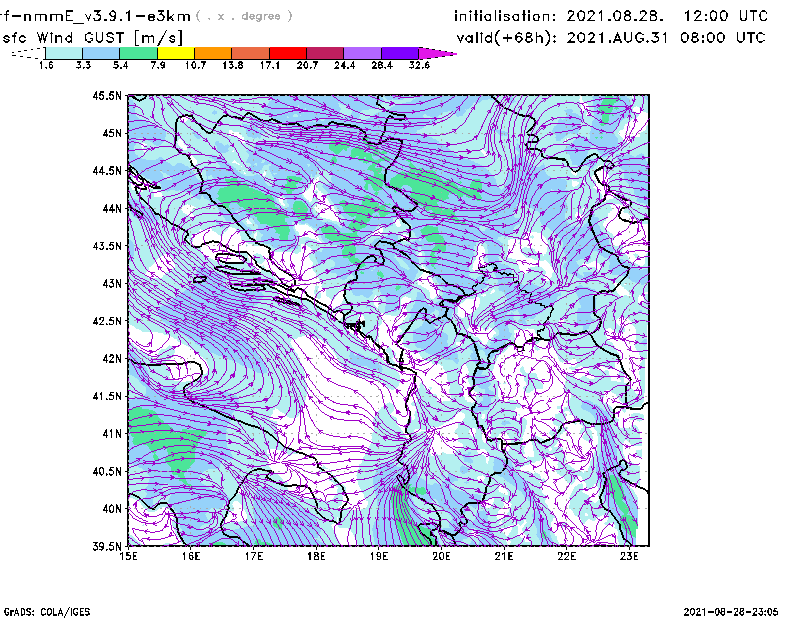Screen dimensions: 800x618
Task: Click the '19E' longitude label
Action: click(379, 556)
